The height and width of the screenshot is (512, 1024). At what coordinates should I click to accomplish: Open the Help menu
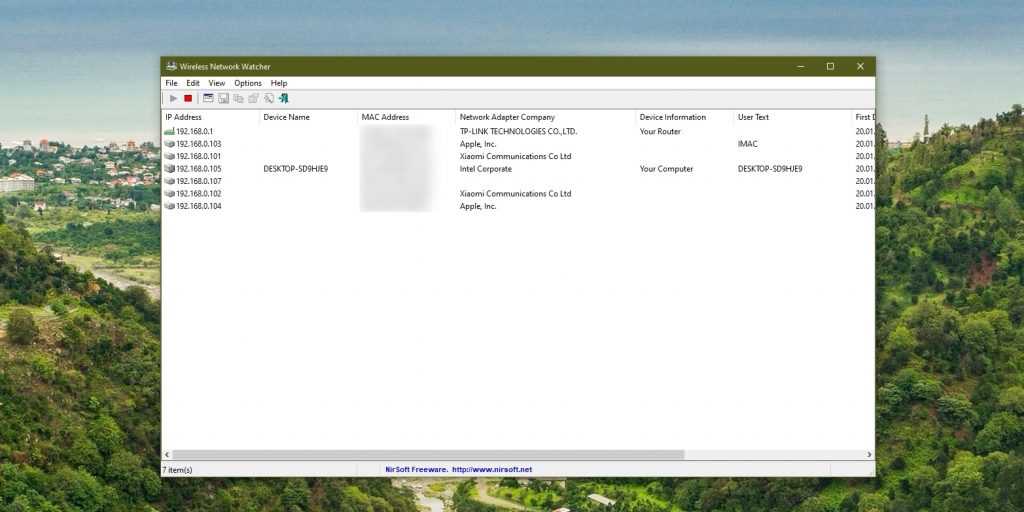279,83
